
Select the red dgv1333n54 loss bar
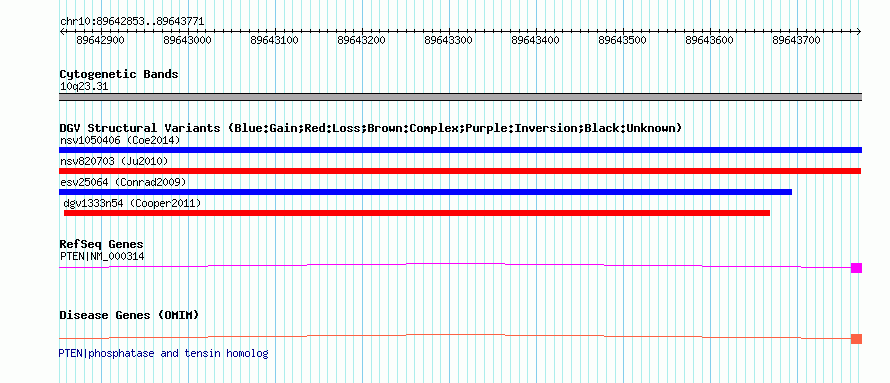pyautogui.click(x=417, y=213)
